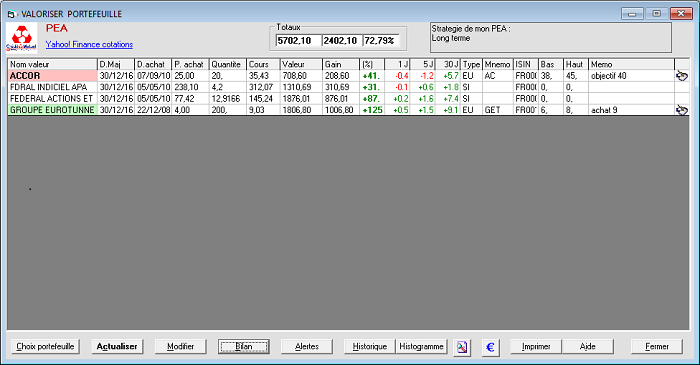The width and height of the screenshot is (700, 365).
Task: Sort by the Gain column header
Action: click(341, 64)
